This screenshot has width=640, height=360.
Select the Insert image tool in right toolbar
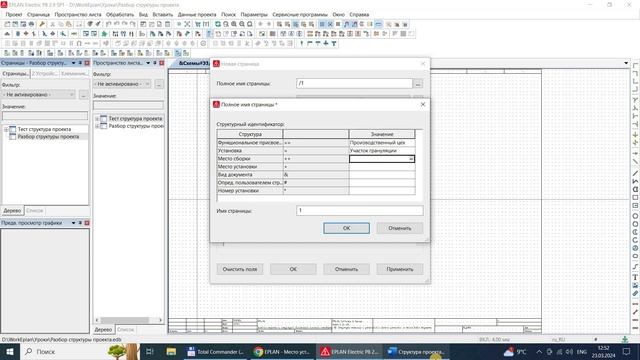[x=635, y=285]
